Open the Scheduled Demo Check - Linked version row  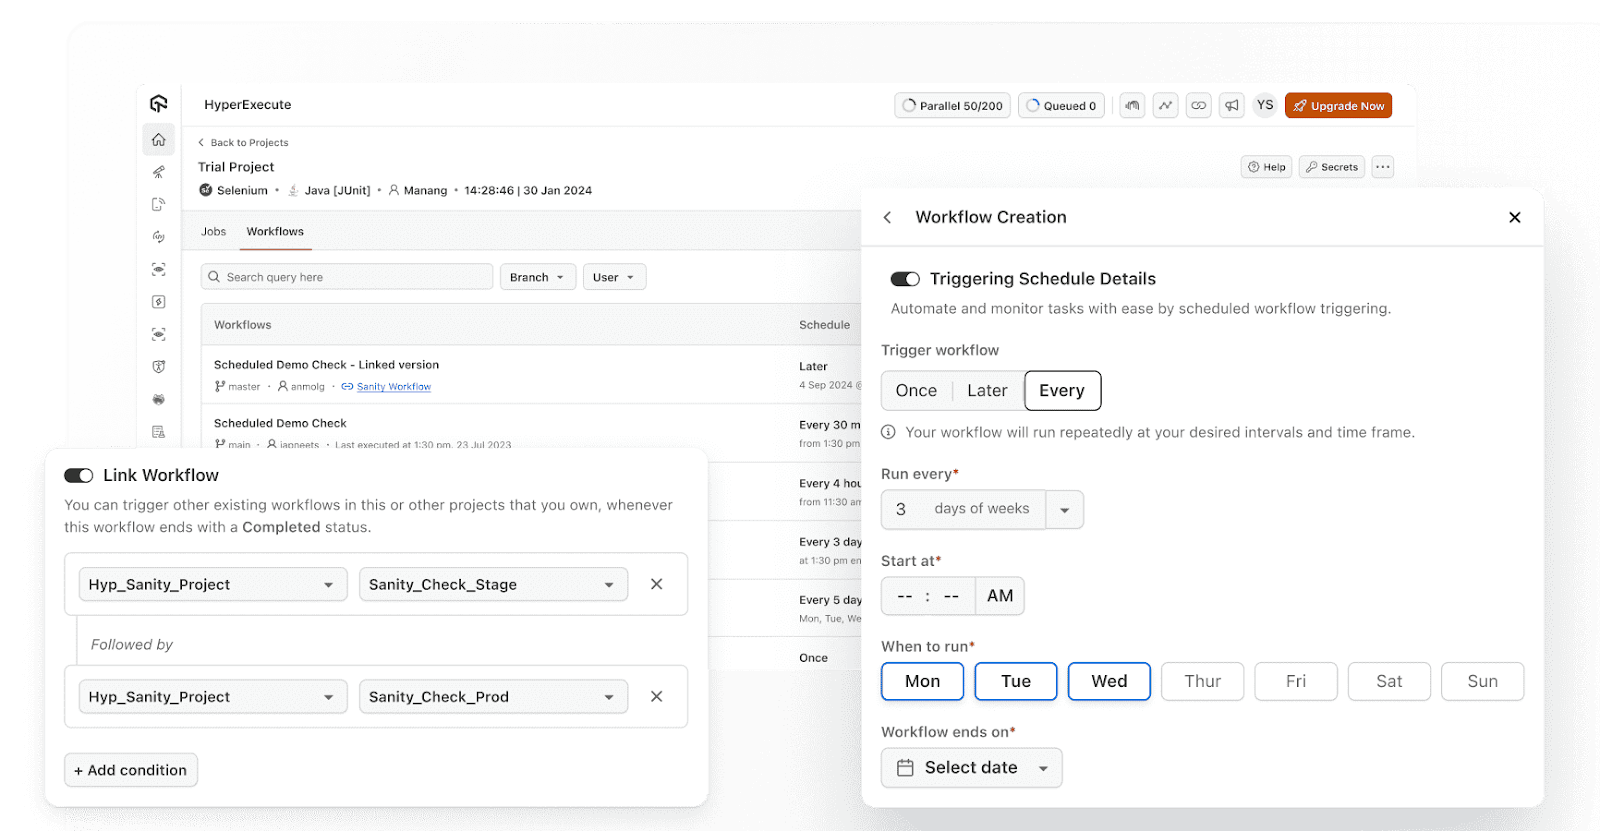[532, 375]
